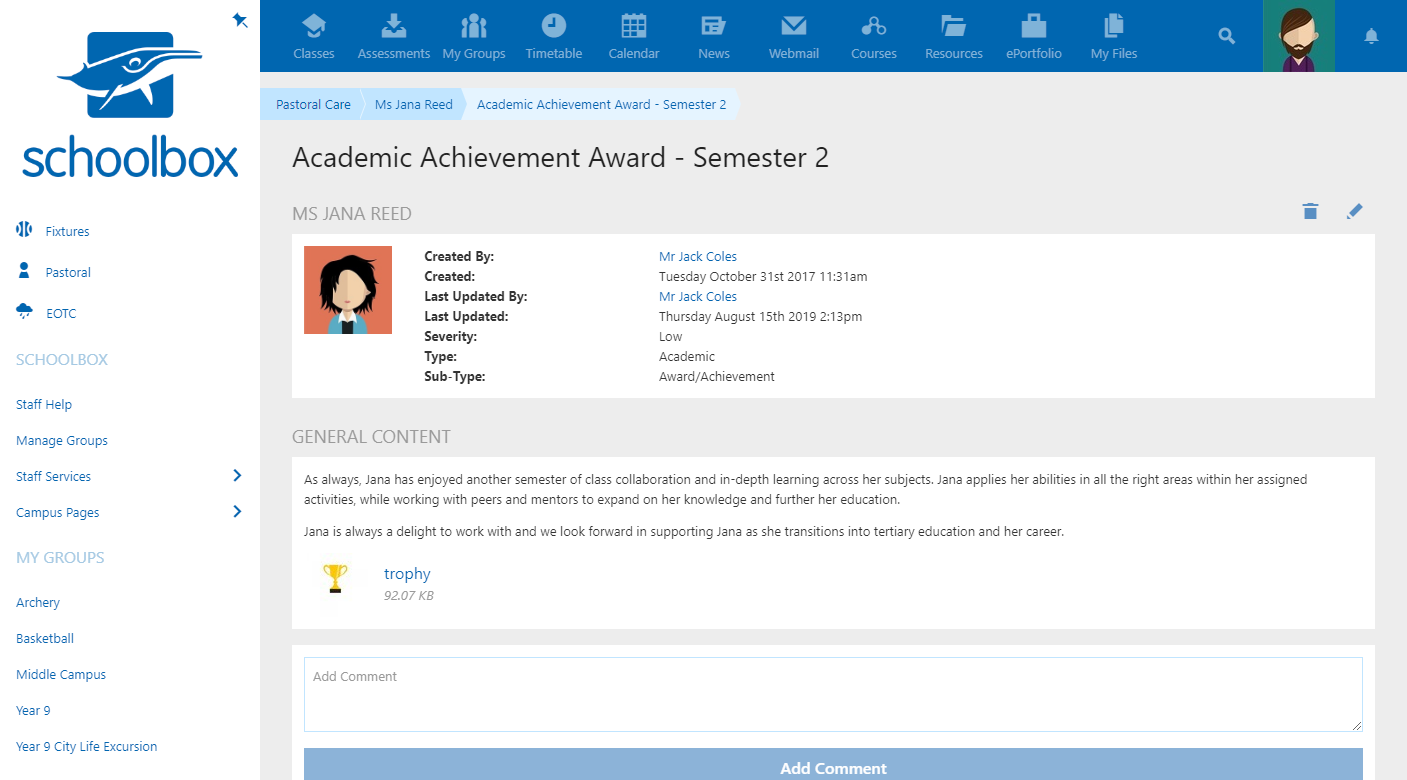Image resolution: width=1407 pixels, height=780 pixels.
Task: Click the 'Thursday August 15th 2019 2:13pm' value
Action: [760, 316]
